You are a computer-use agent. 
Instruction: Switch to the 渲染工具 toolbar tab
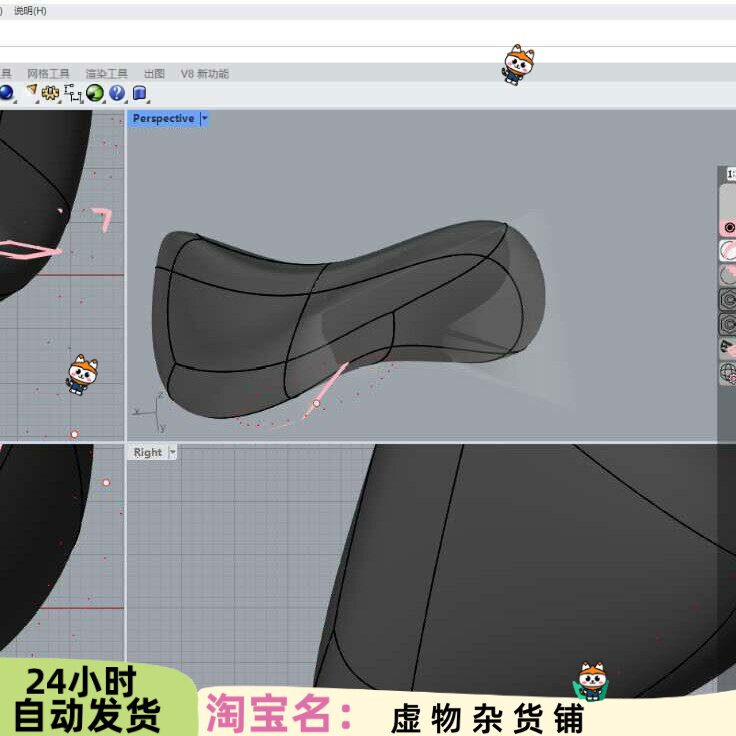107,74
